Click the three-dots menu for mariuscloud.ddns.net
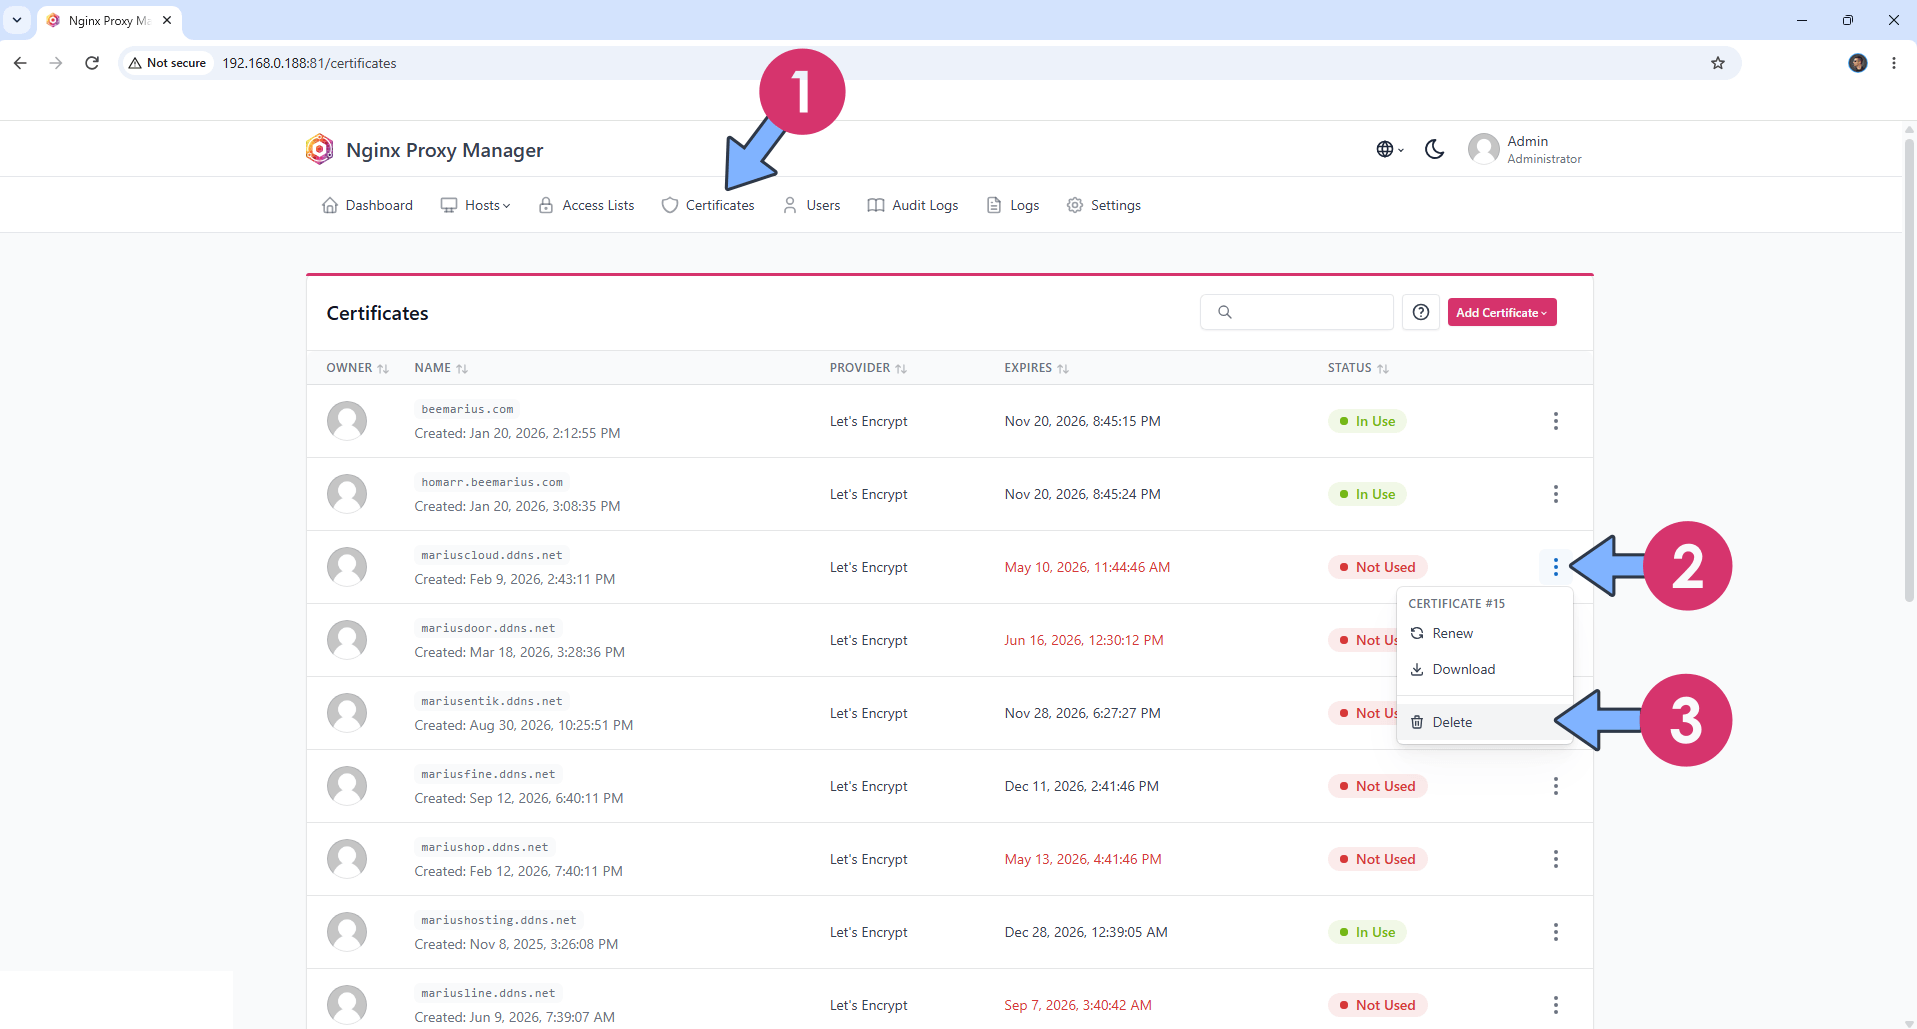Screen dimensions: 1917x1029 [1556, 567]
